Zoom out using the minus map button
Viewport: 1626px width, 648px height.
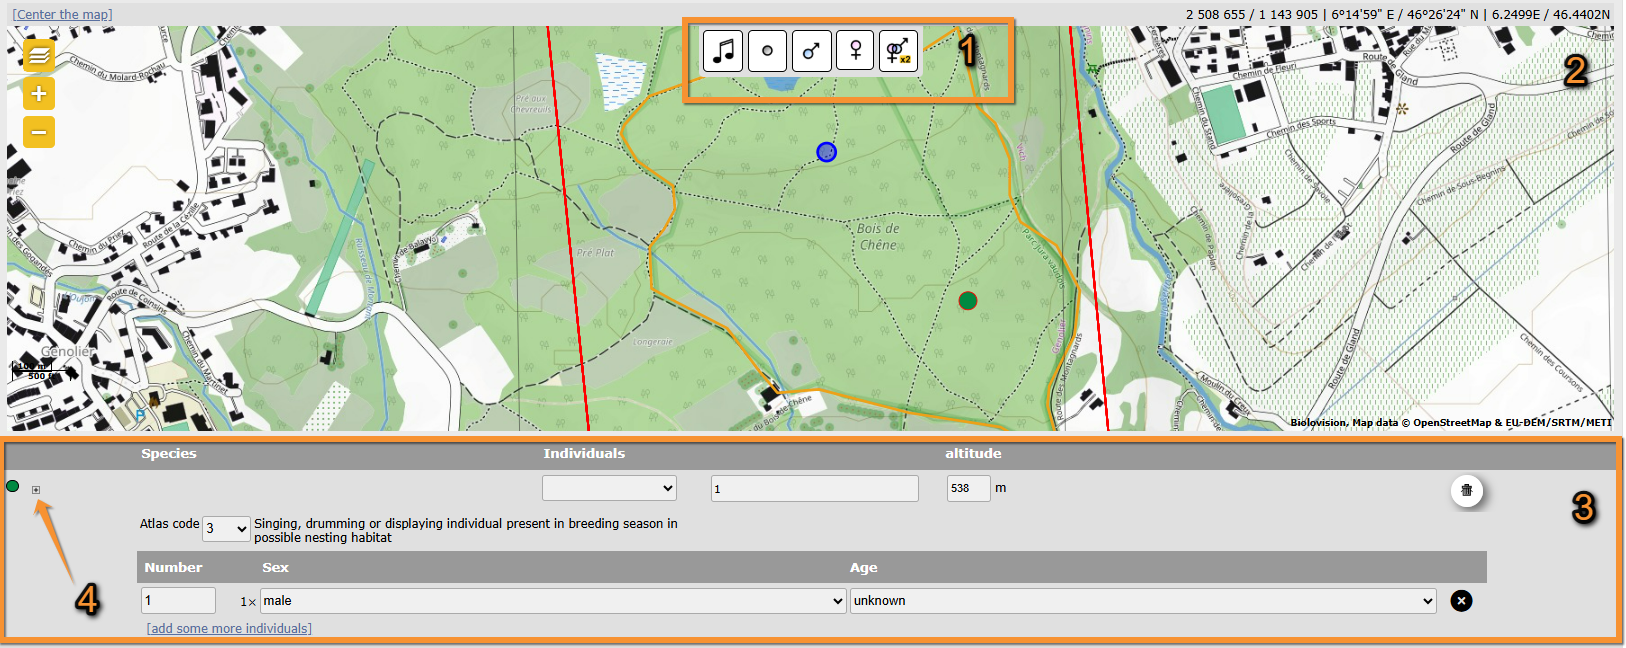click(39, 132)
